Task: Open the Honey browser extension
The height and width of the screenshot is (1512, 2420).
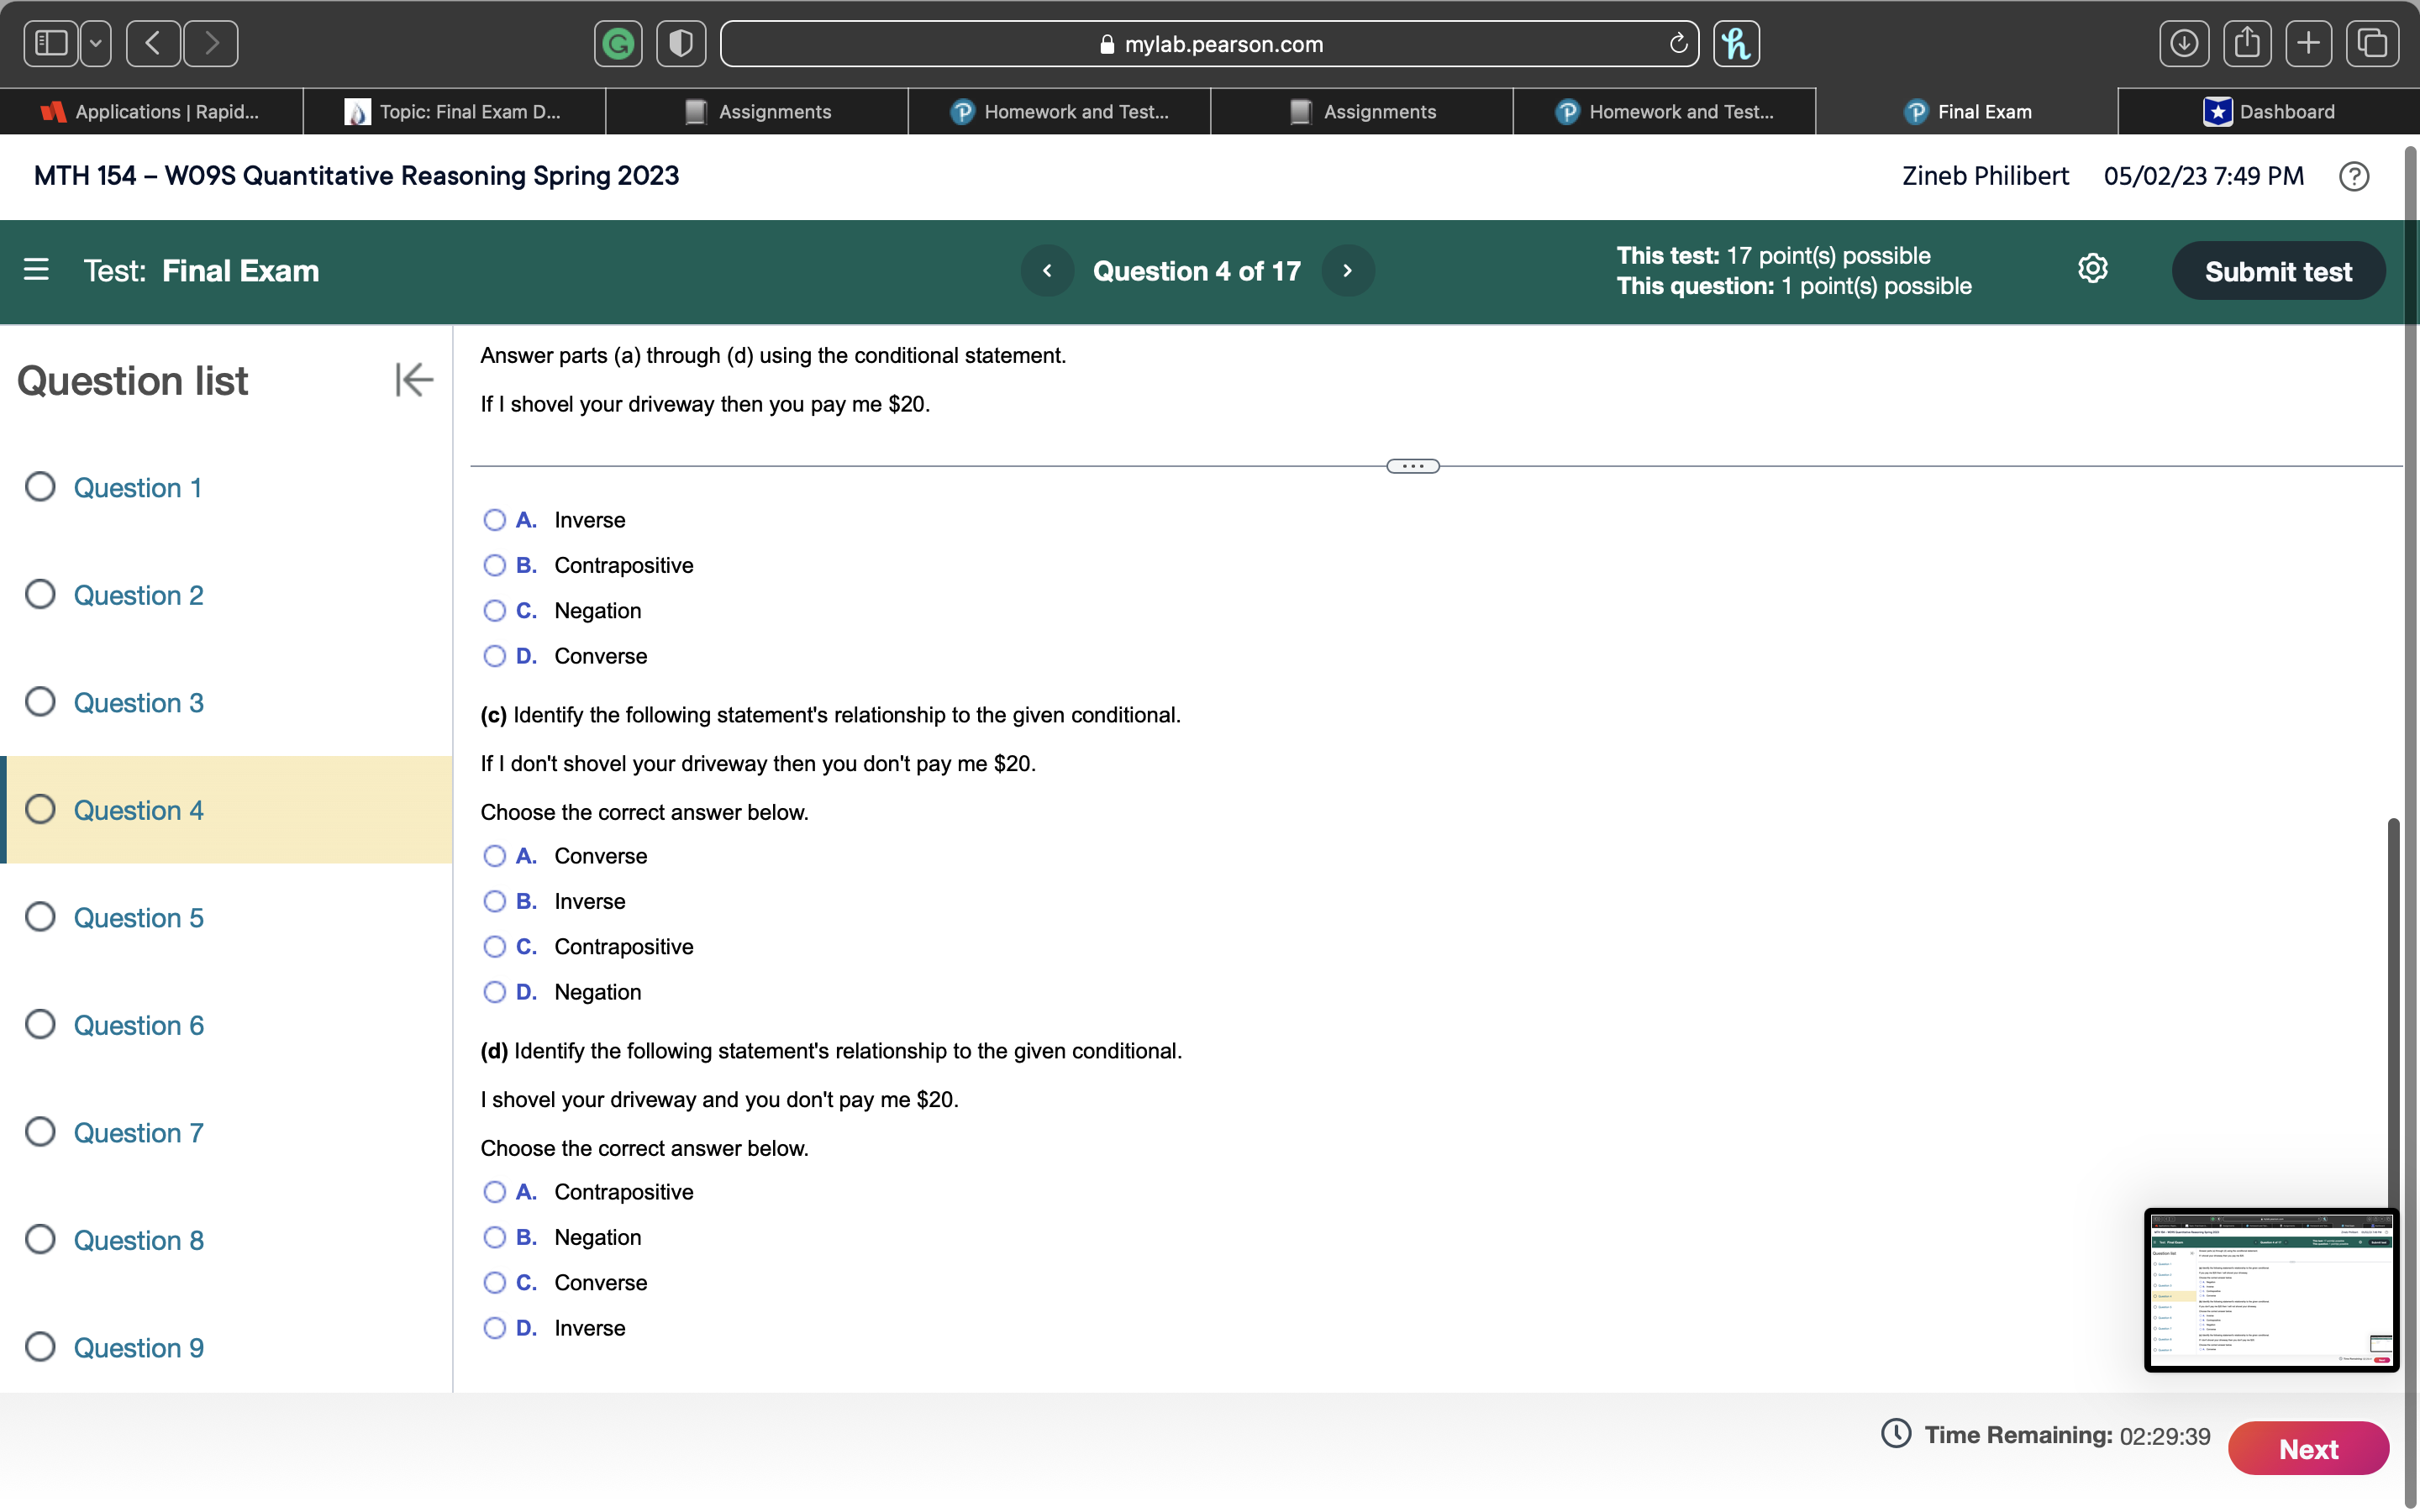Action: pyautogui.click(x=1735, y=43)
